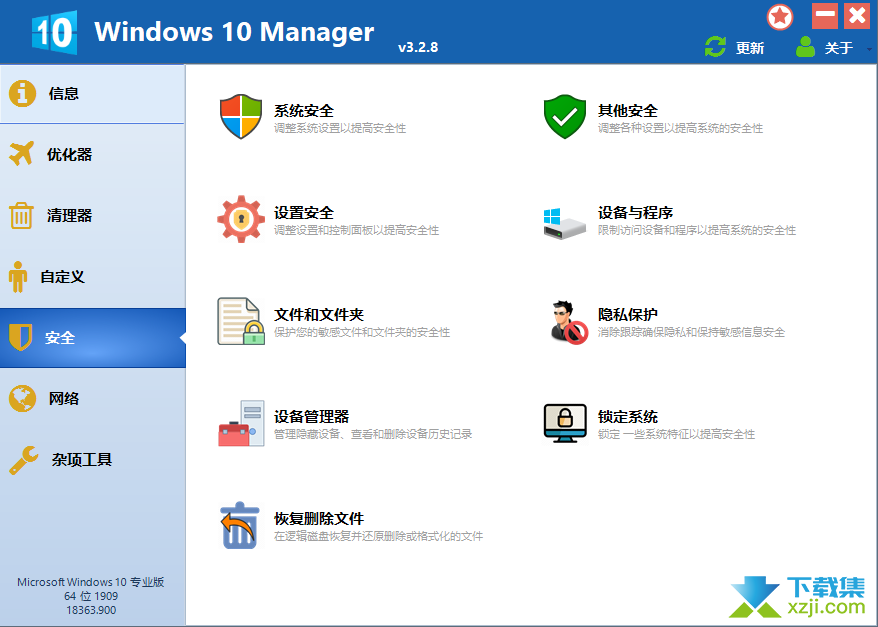Image resolution: width=878 pixels, height=627 pixels.
Task: Click the 信息 info circle icon
Action: tap(22, 93)
